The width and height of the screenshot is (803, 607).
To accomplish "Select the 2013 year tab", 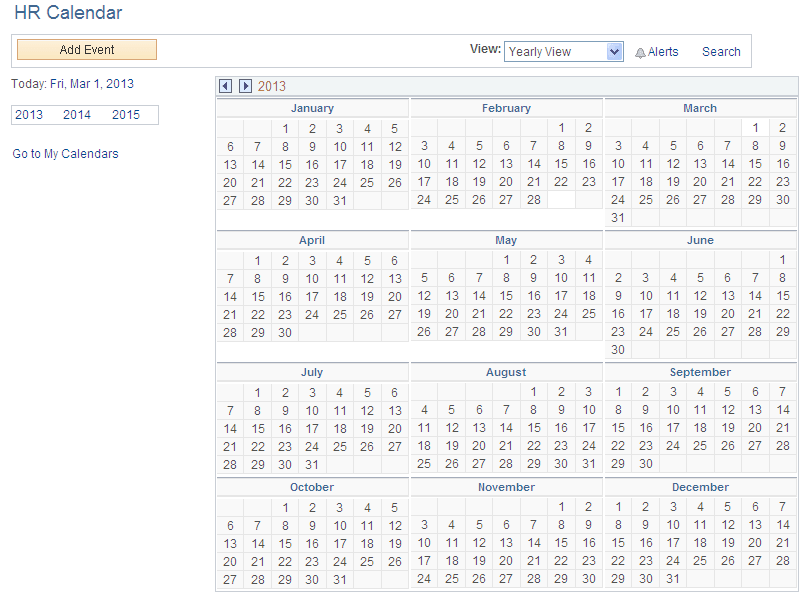I will coord(29,114).
